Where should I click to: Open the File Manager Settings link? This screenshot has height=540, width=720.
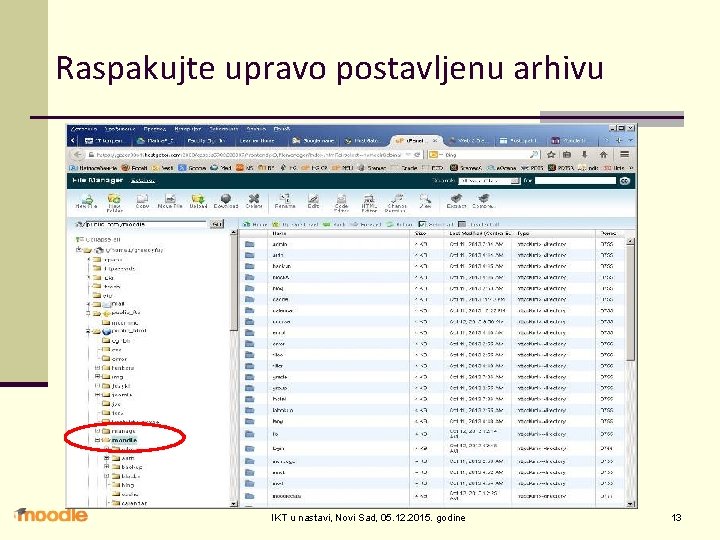pos(143,181)
